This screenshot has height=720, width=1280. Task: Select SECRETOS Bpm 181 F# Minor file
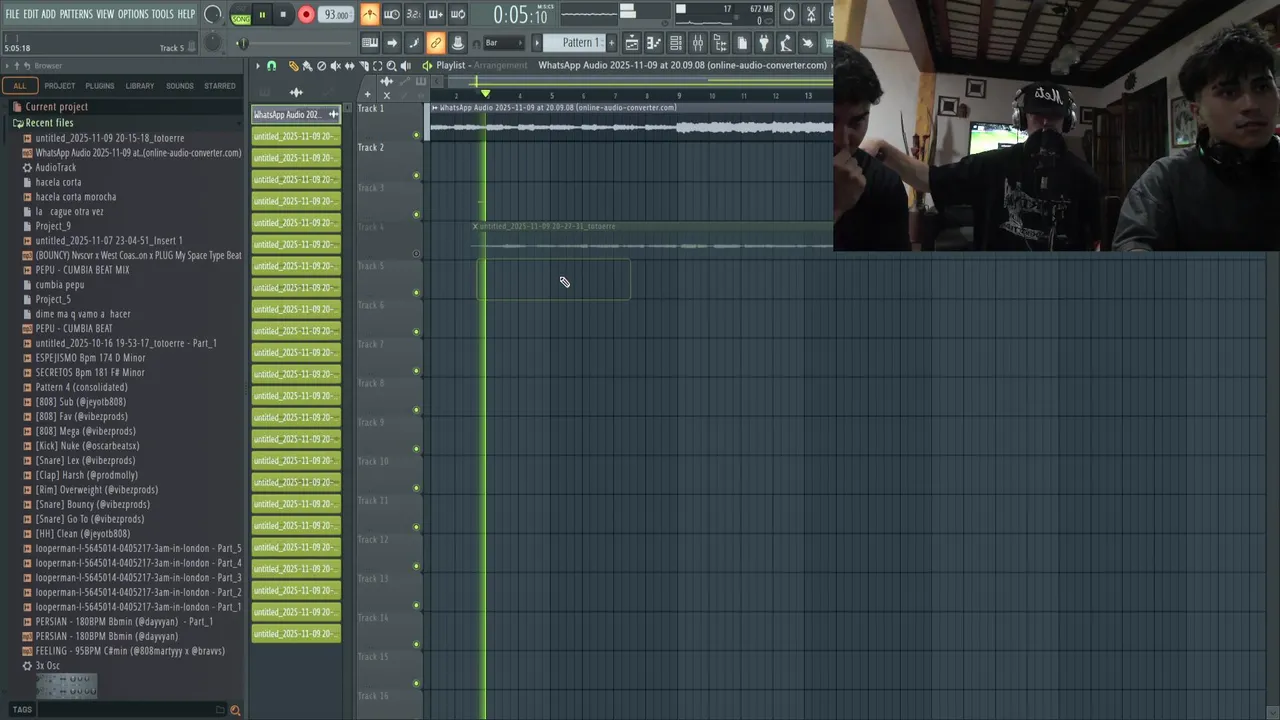(89, 372)
